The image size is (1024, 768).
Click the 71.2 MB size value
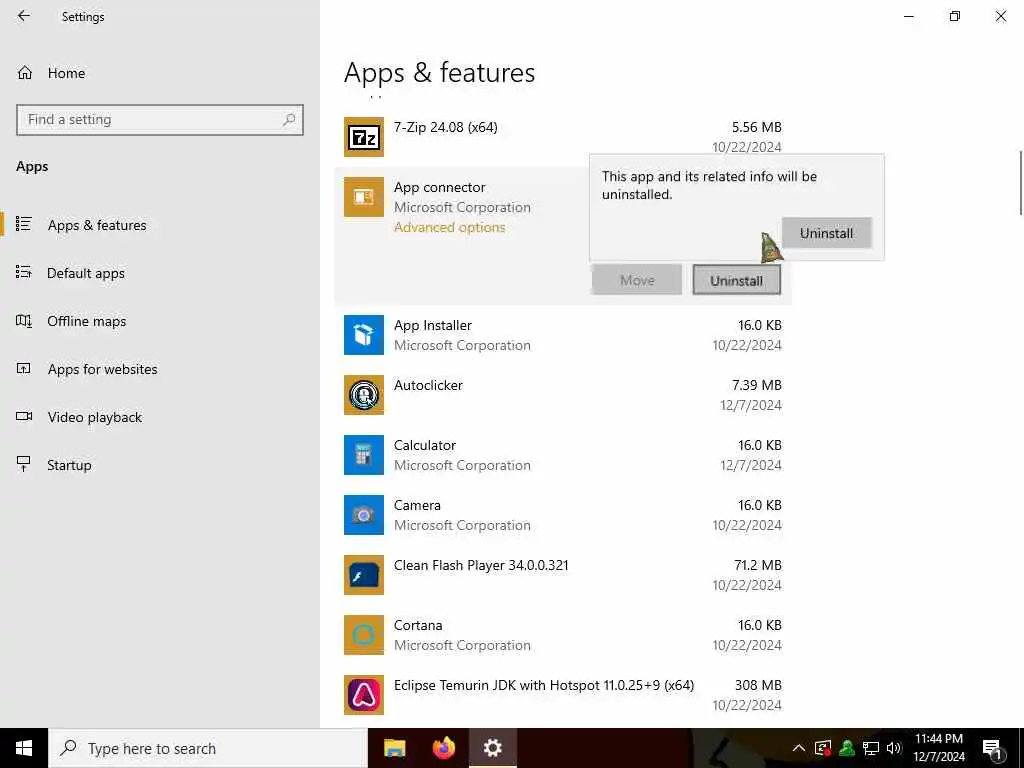click(758, 566)
